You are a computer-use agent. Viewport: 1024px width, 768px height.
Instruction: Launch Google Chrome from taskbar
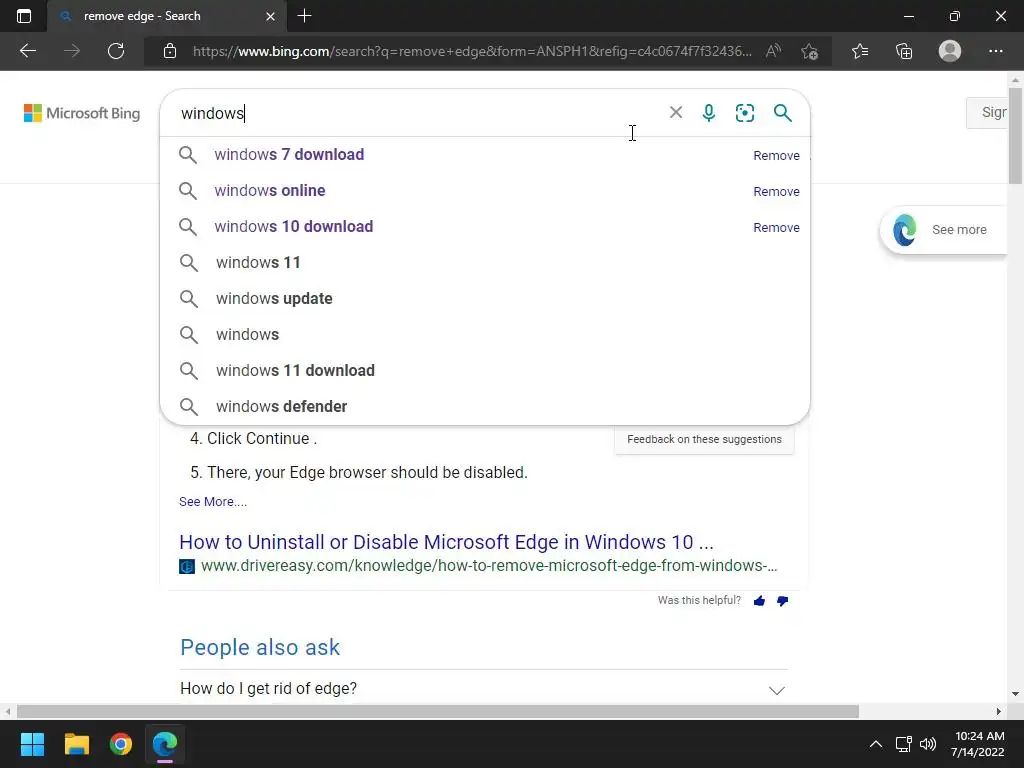121,744
